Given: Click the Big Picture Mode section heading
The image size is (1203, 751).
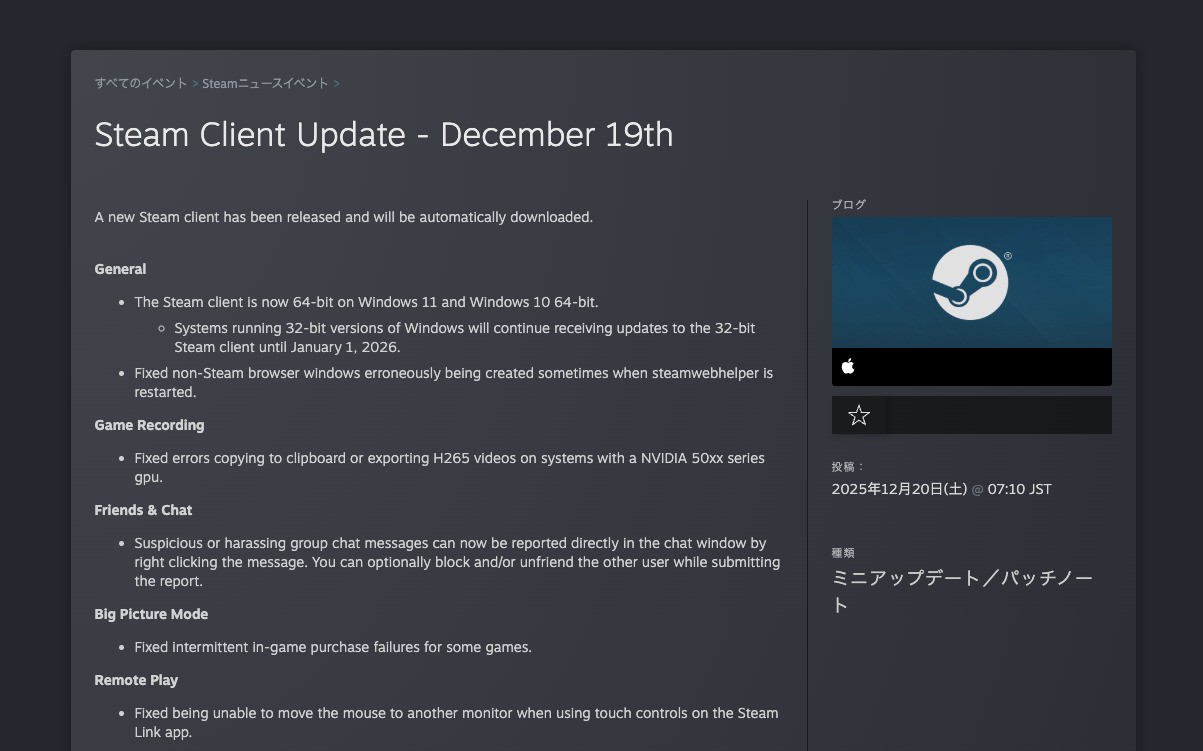Looking at the screenshot, I should pyautogui.click(x=151, y=614).
